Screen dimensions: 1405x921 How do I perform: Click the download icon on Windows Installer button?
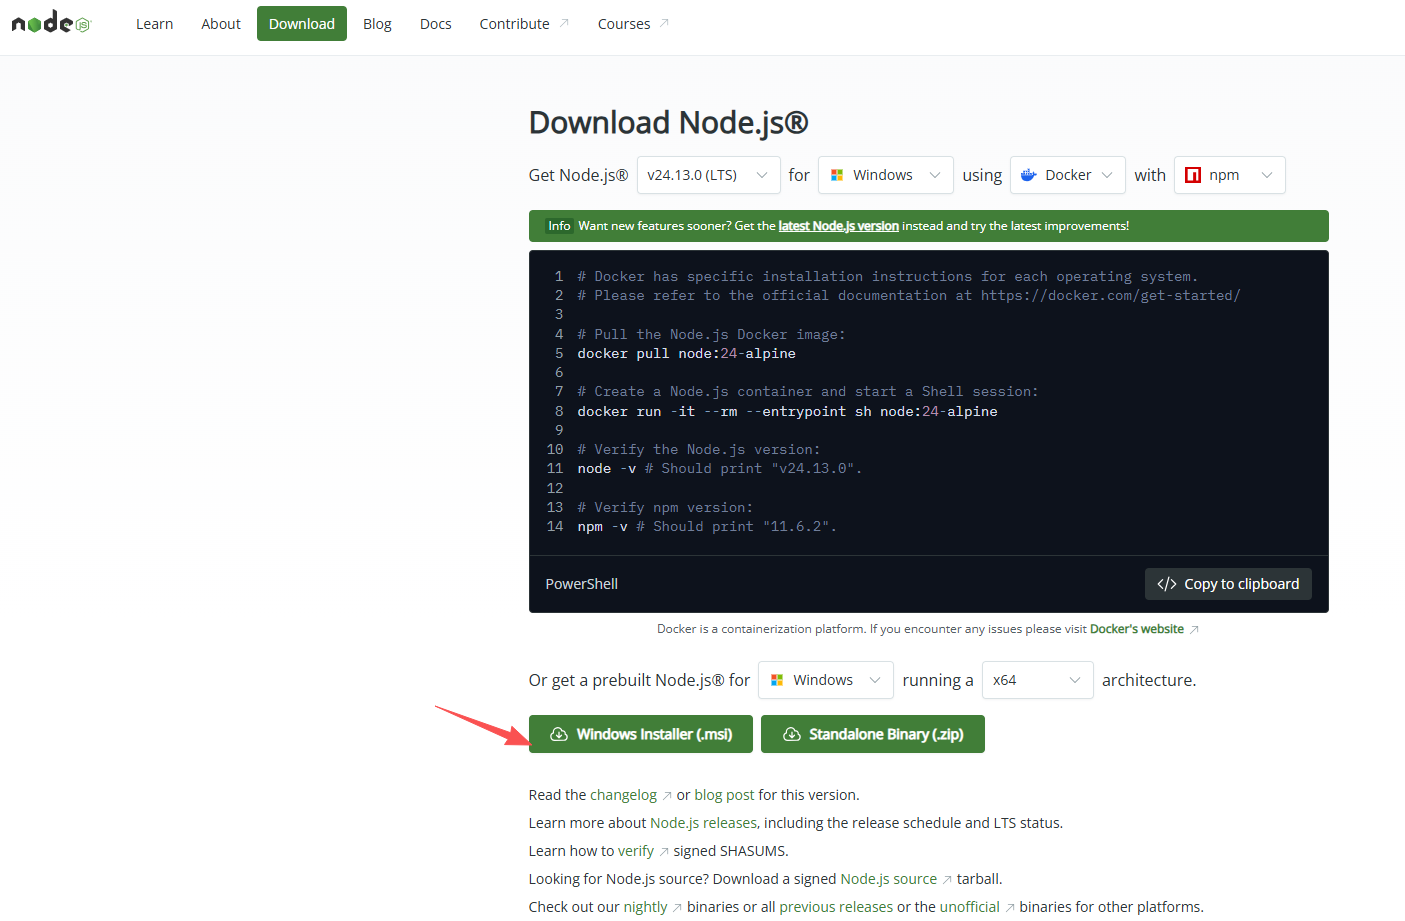pyautogui.click(x=559, y=734)
